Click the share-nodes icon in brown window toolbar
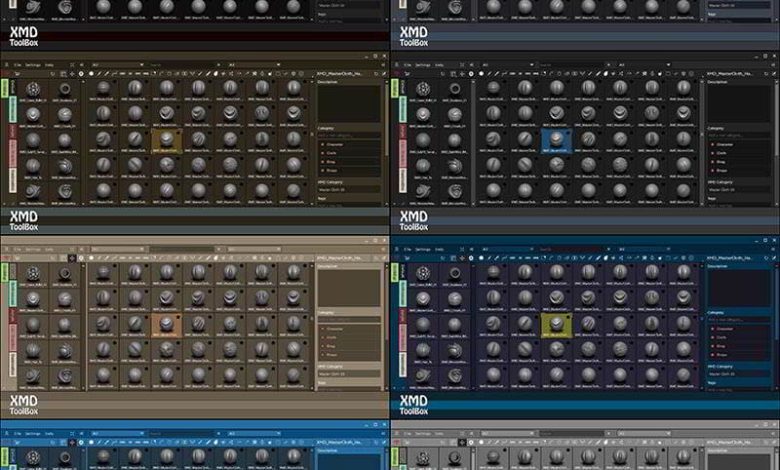Viewport: 780px width, 470px height. pyautogui.click(x=231, y=74)
